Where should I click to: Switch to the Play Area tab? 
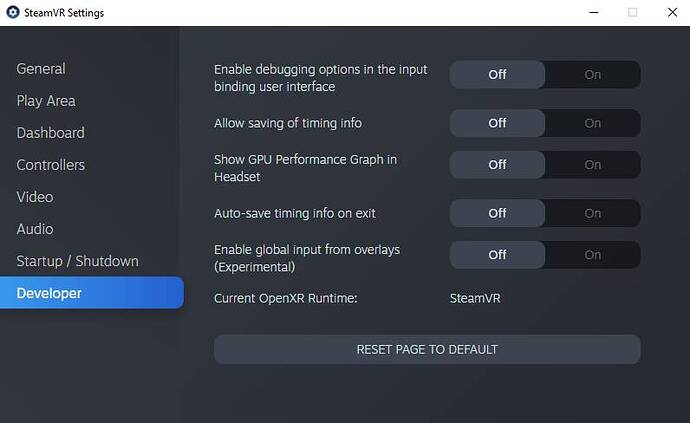46,101
